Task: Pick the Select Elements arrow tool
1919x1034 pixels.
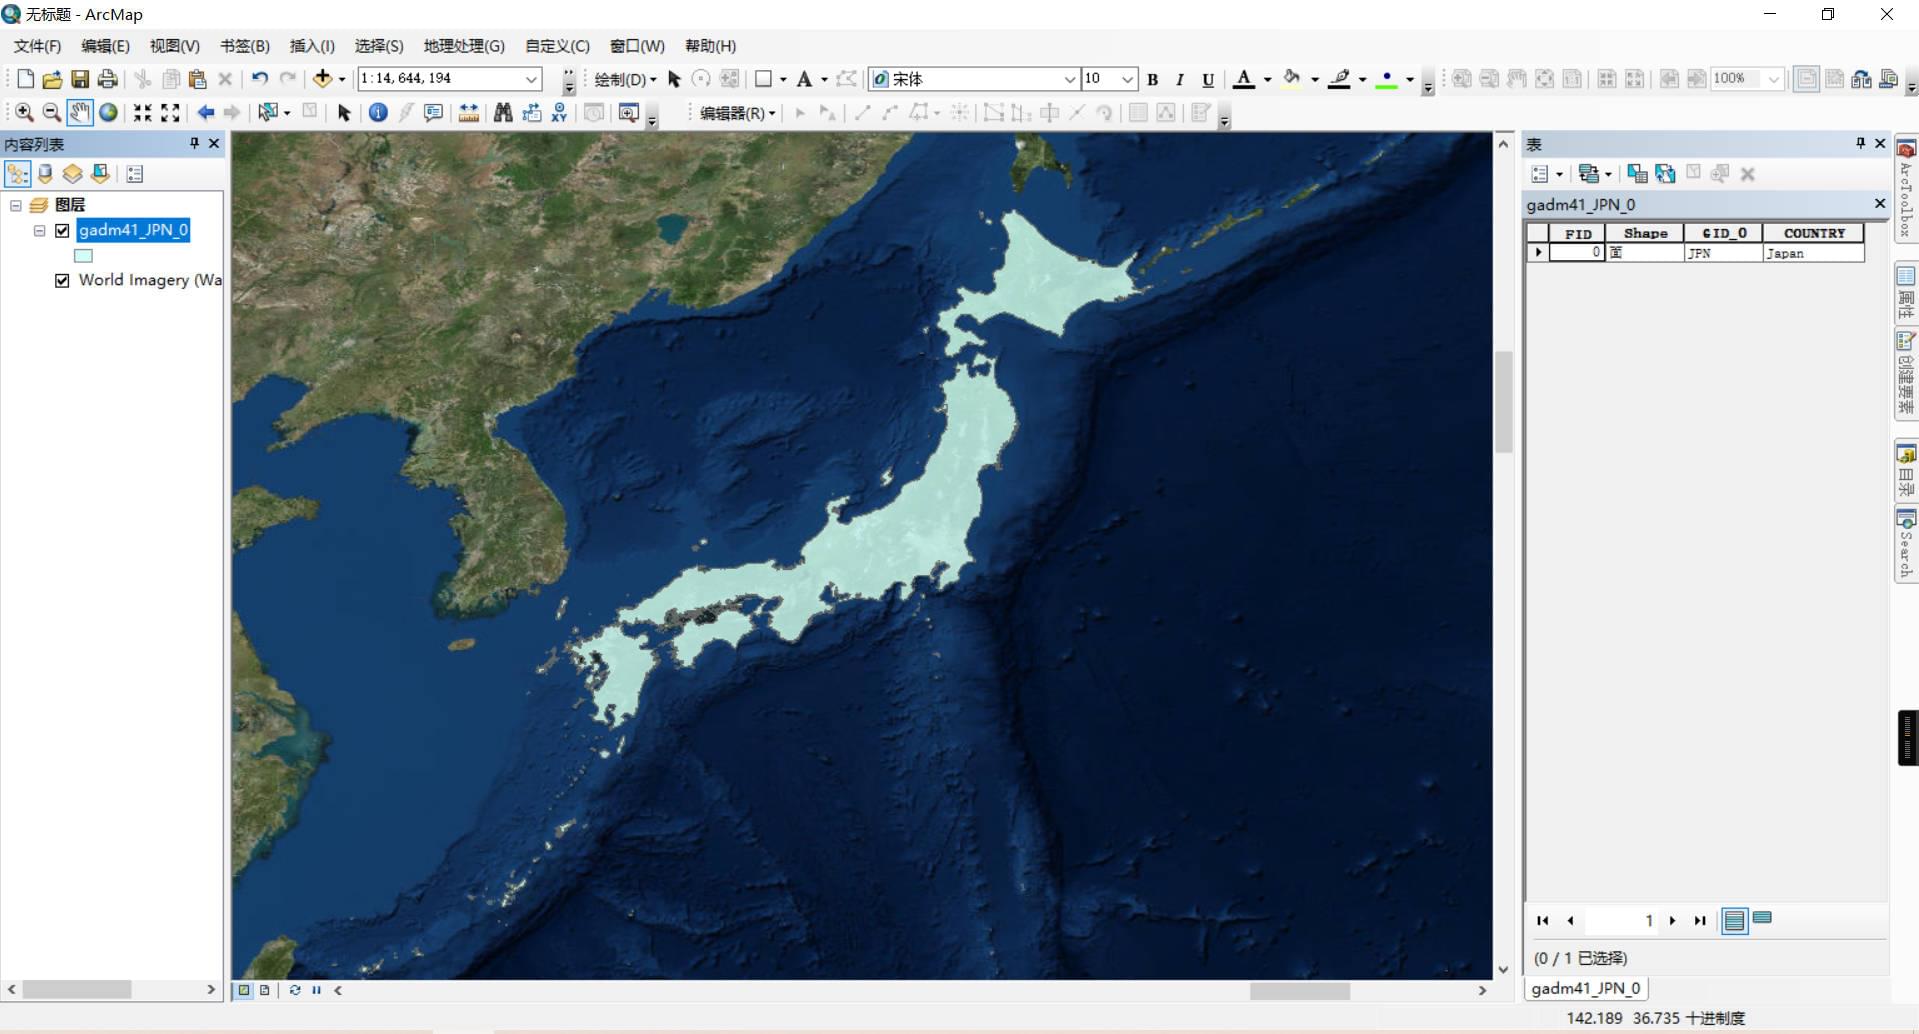Action: (x=344, y=113)
